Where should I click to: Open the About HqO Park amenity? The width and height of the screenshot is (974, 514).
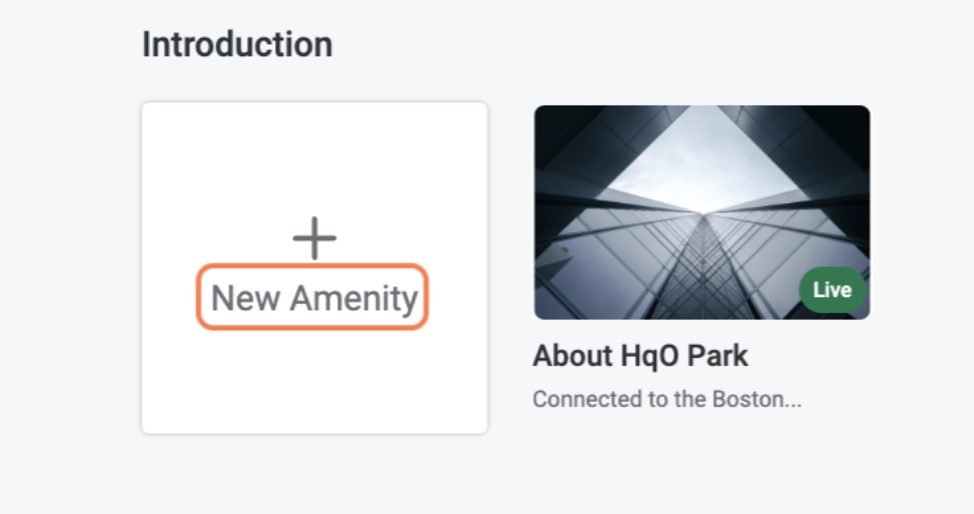click(x=640, y=356)
